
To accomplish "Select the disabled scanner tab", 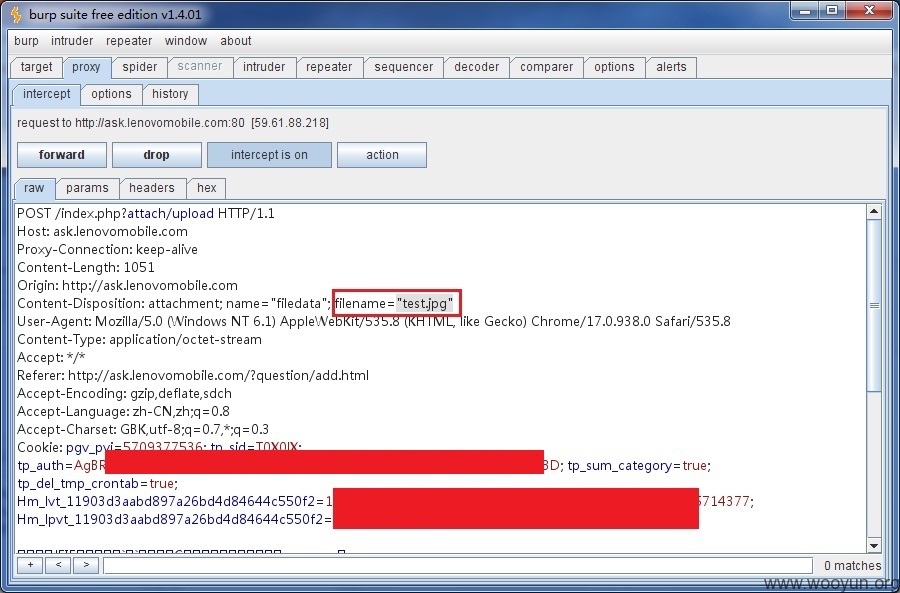I will 200,67.
